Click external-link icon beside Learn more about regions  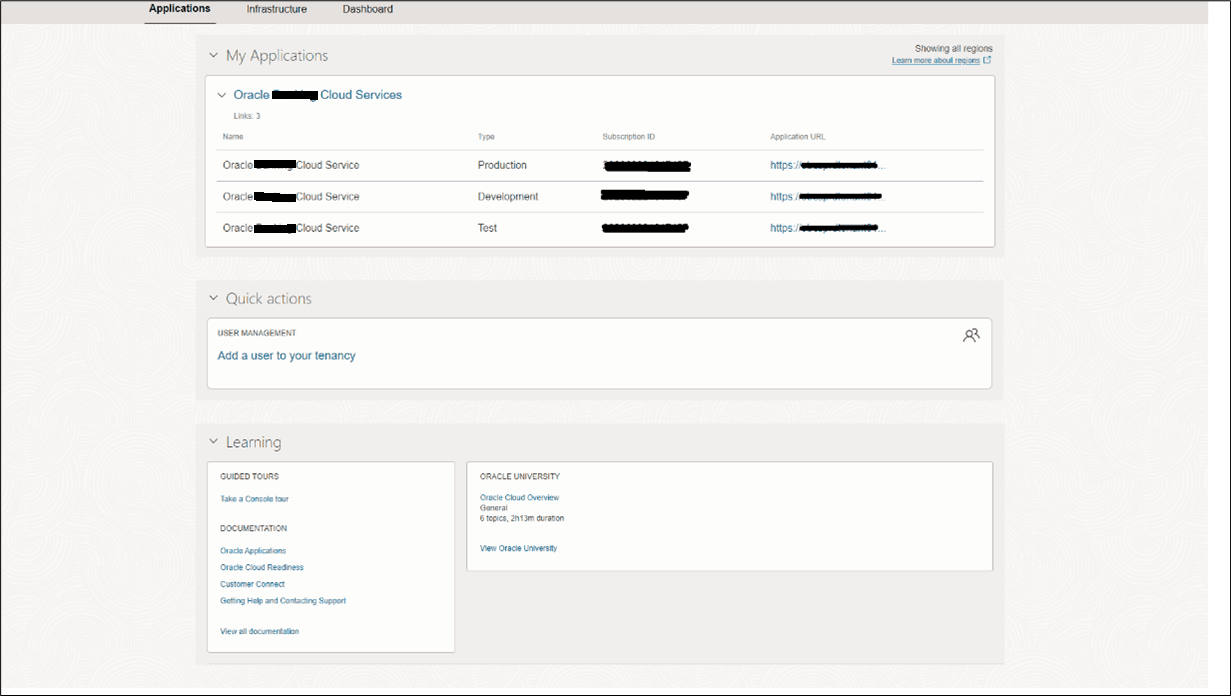pos(988,60)
